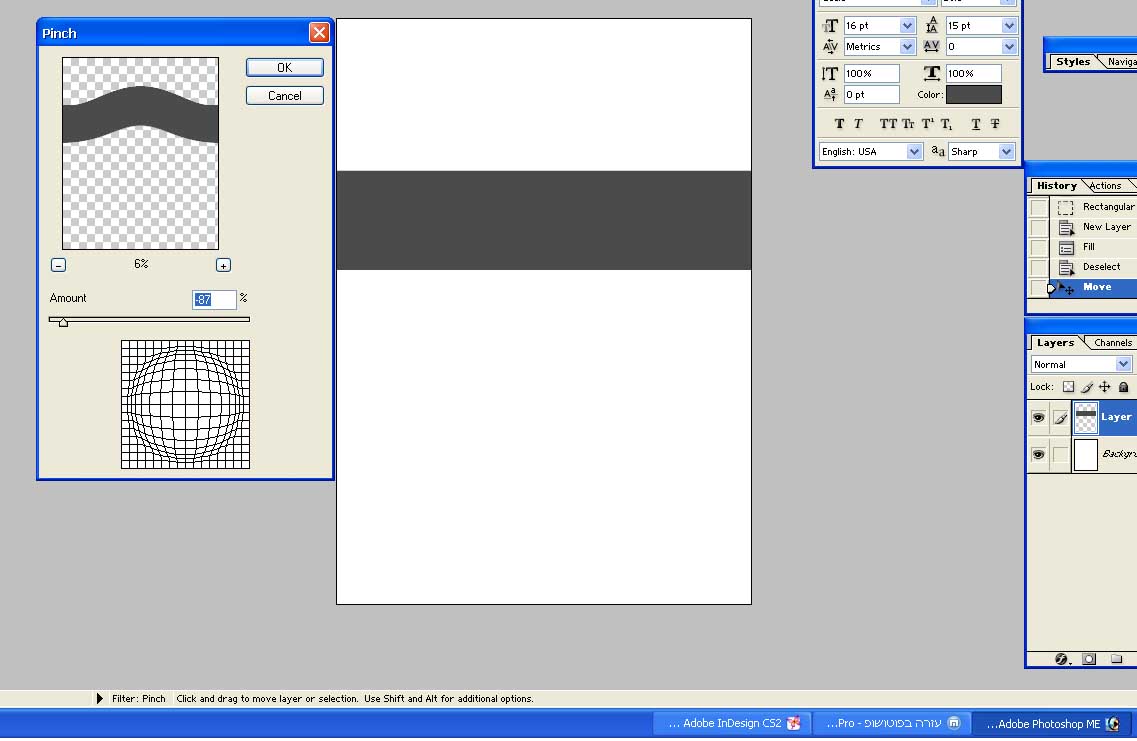Click the Hebrew-titled Pro taskbar button

coord(892,723)
